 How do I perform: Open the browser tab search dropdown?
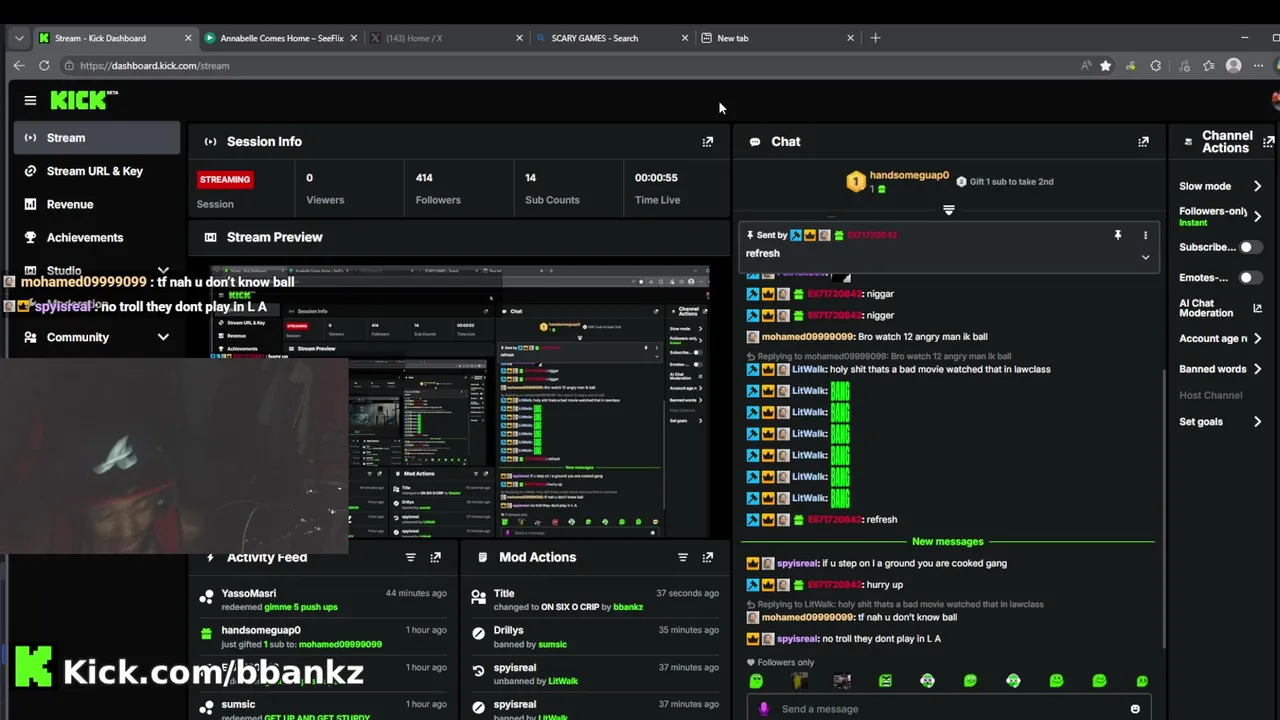click(x=19, y=38)
